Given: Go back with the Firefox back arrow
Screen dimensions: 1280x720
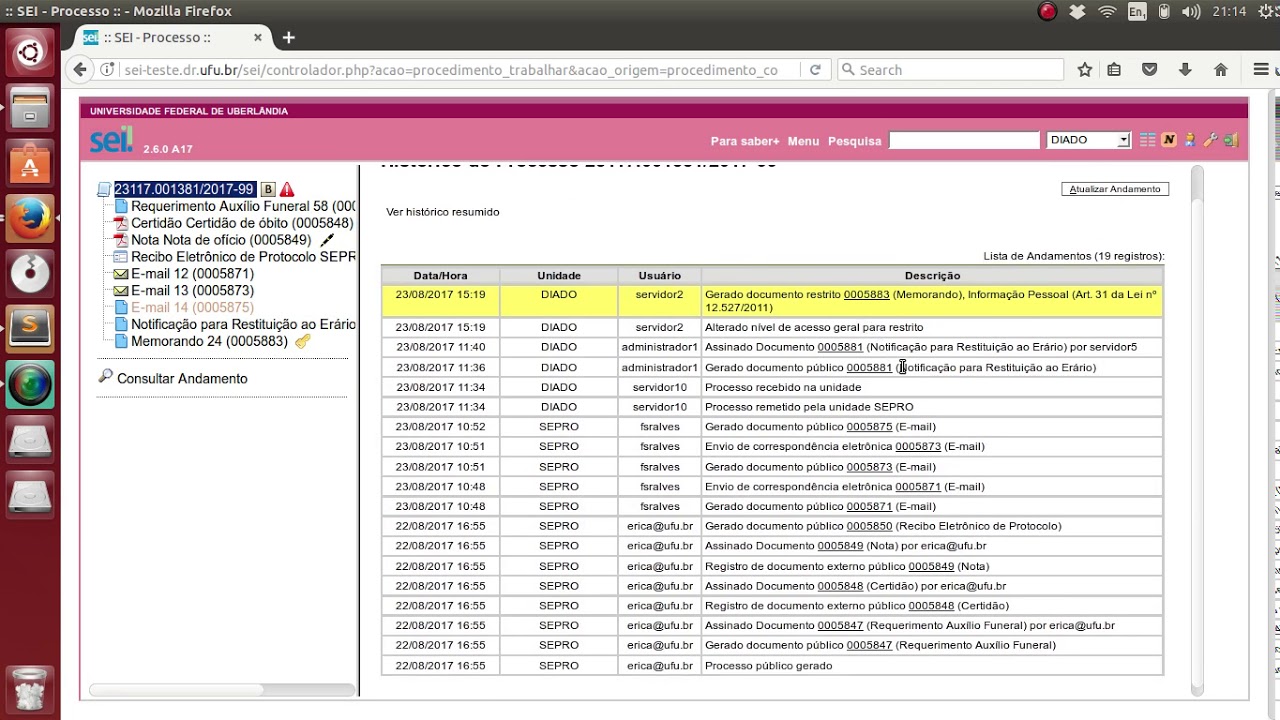Looking at the screenshot, I should [80, 70].
